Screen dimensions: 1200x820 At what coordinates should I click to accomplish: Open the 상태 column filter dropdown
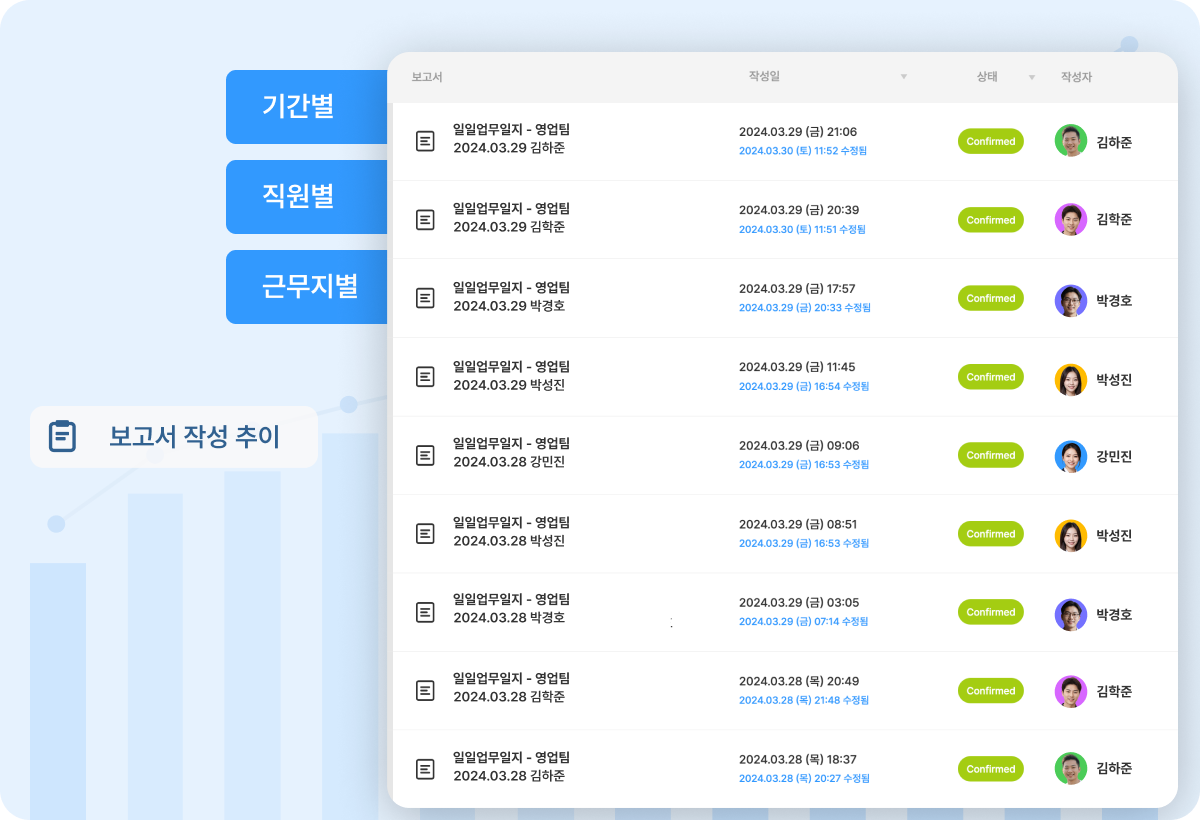pyautogui.click(x=1031, y=76)
